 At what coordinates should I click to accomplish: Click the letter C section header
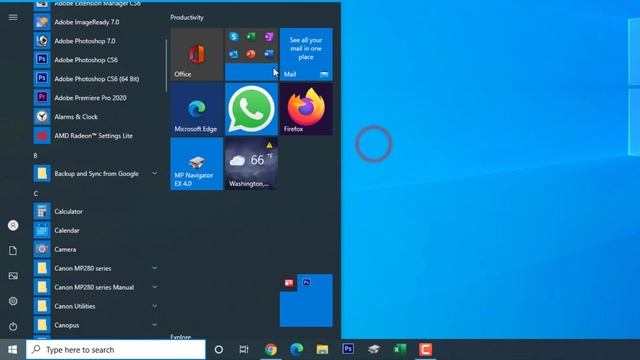36,193
